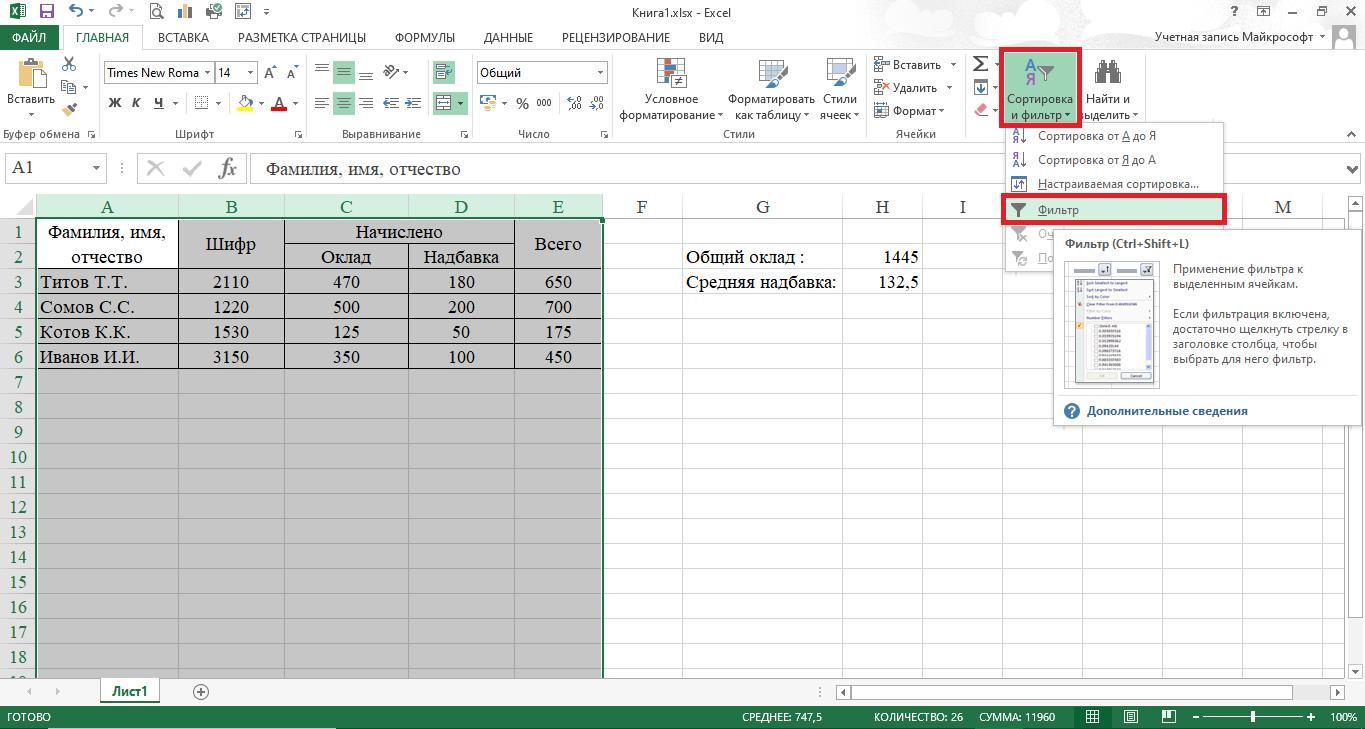Viewport: 1365px width, 729px height.
Task: Open the number format Общий dropdown
Action: [600, 73]
